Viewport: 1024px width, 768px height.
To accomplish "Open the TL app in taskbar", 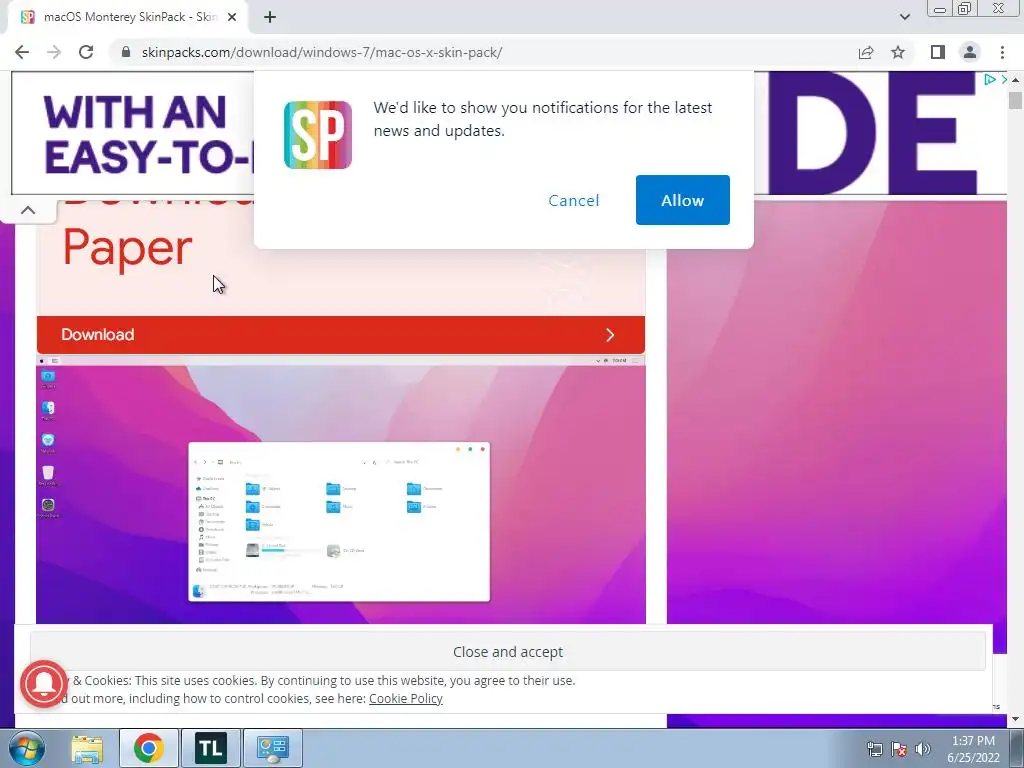I will click(x=210, y=748).
